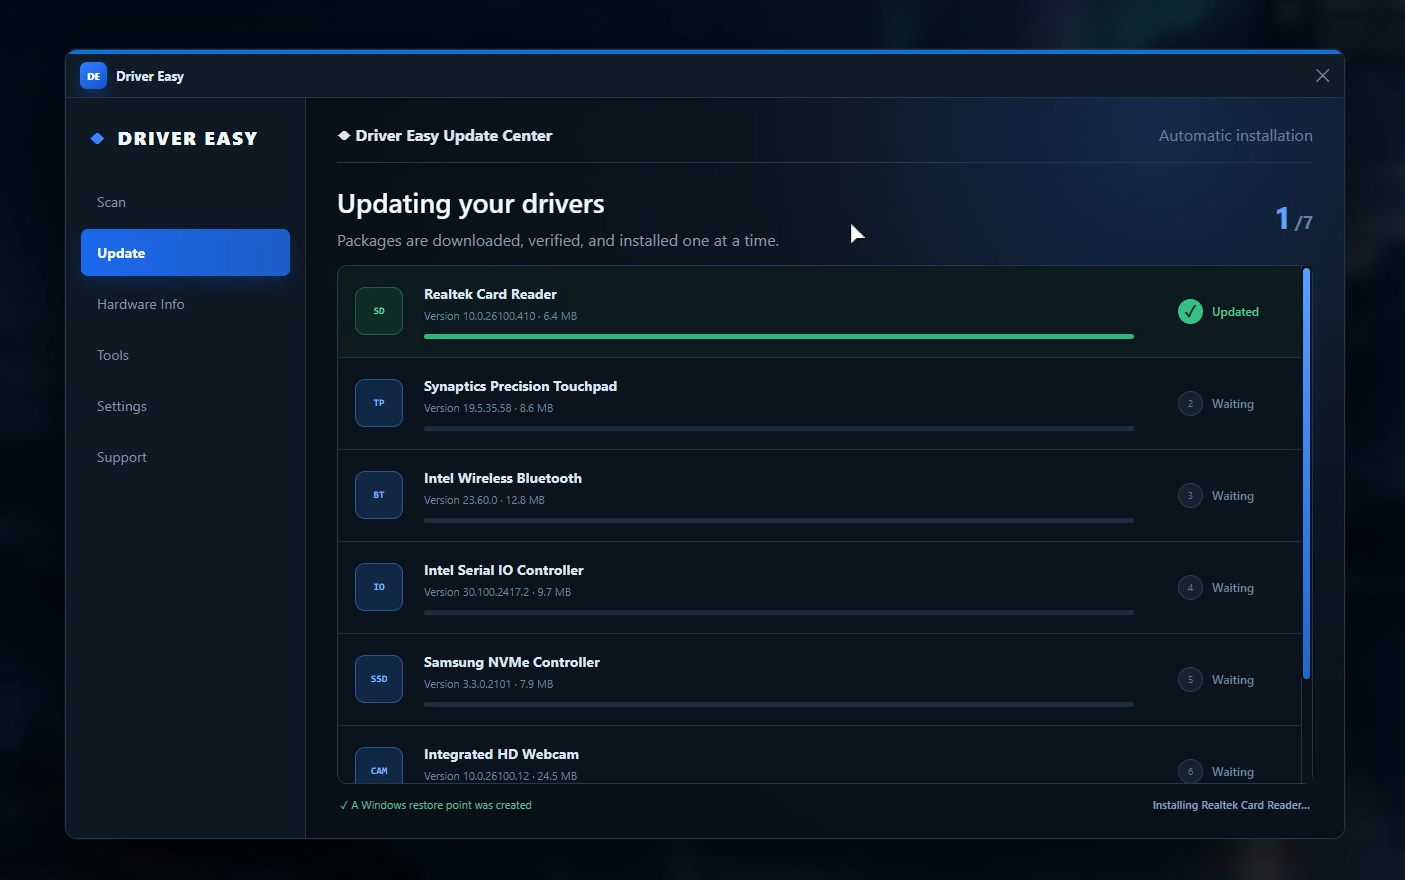Click the Waiting status for Intel Bluetooth
This screenshot has width=1405, height=880.
1233,496
